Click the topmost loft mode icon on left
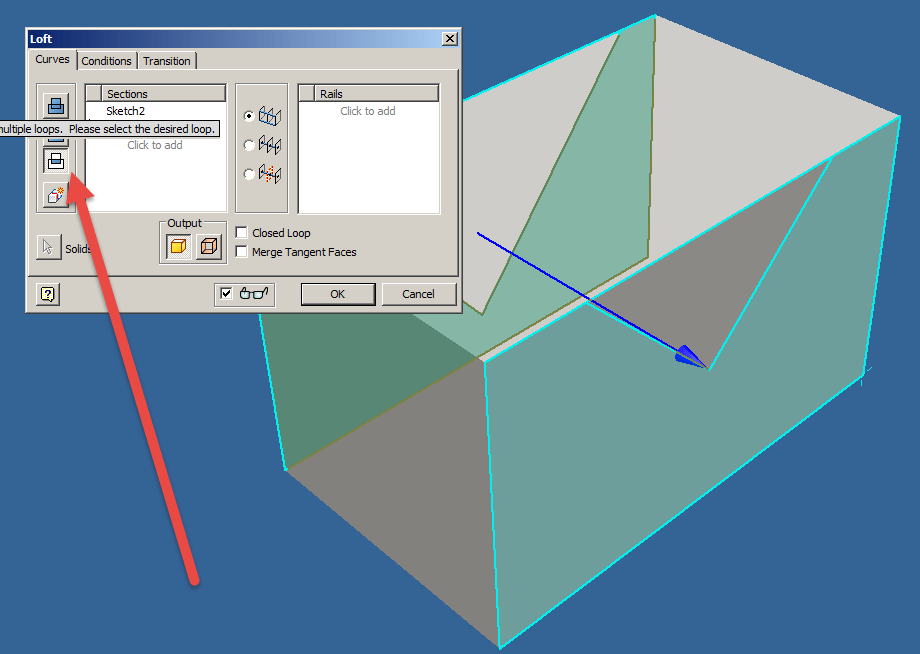The image size is (920, 654). (x=56, y=103)
